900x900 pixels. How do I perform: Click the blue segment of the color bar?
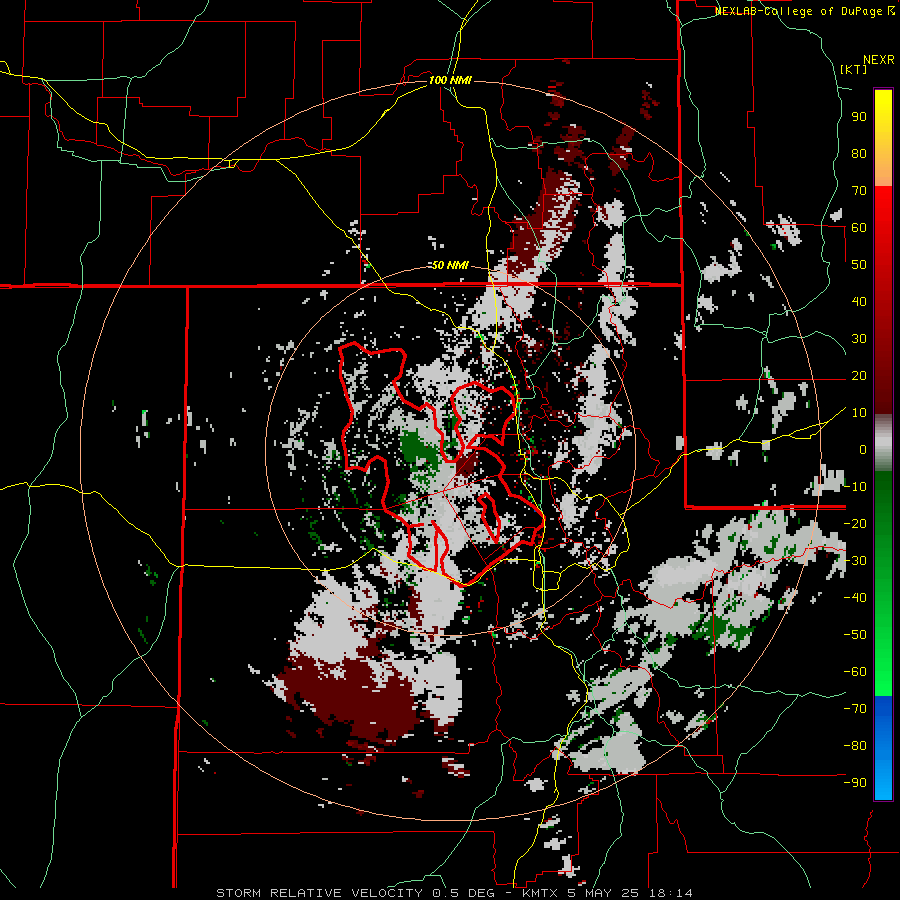(x=883, y=748)
